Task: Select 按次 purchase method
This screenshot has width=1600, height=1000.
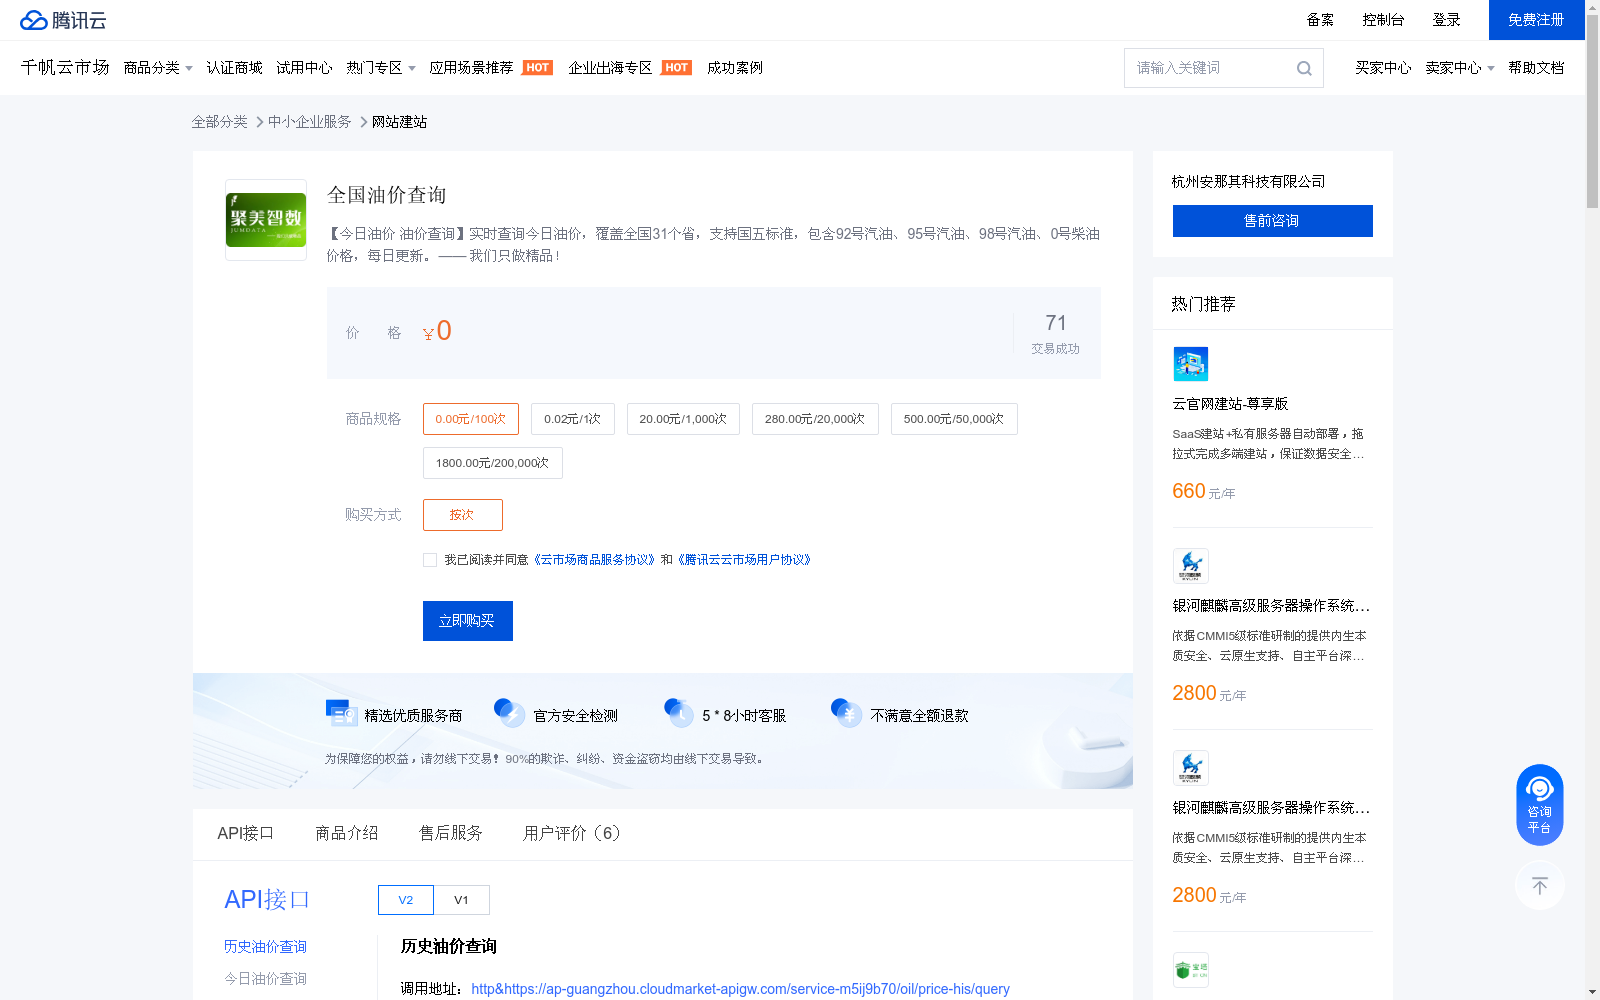Action: click(x=463, y=515)
